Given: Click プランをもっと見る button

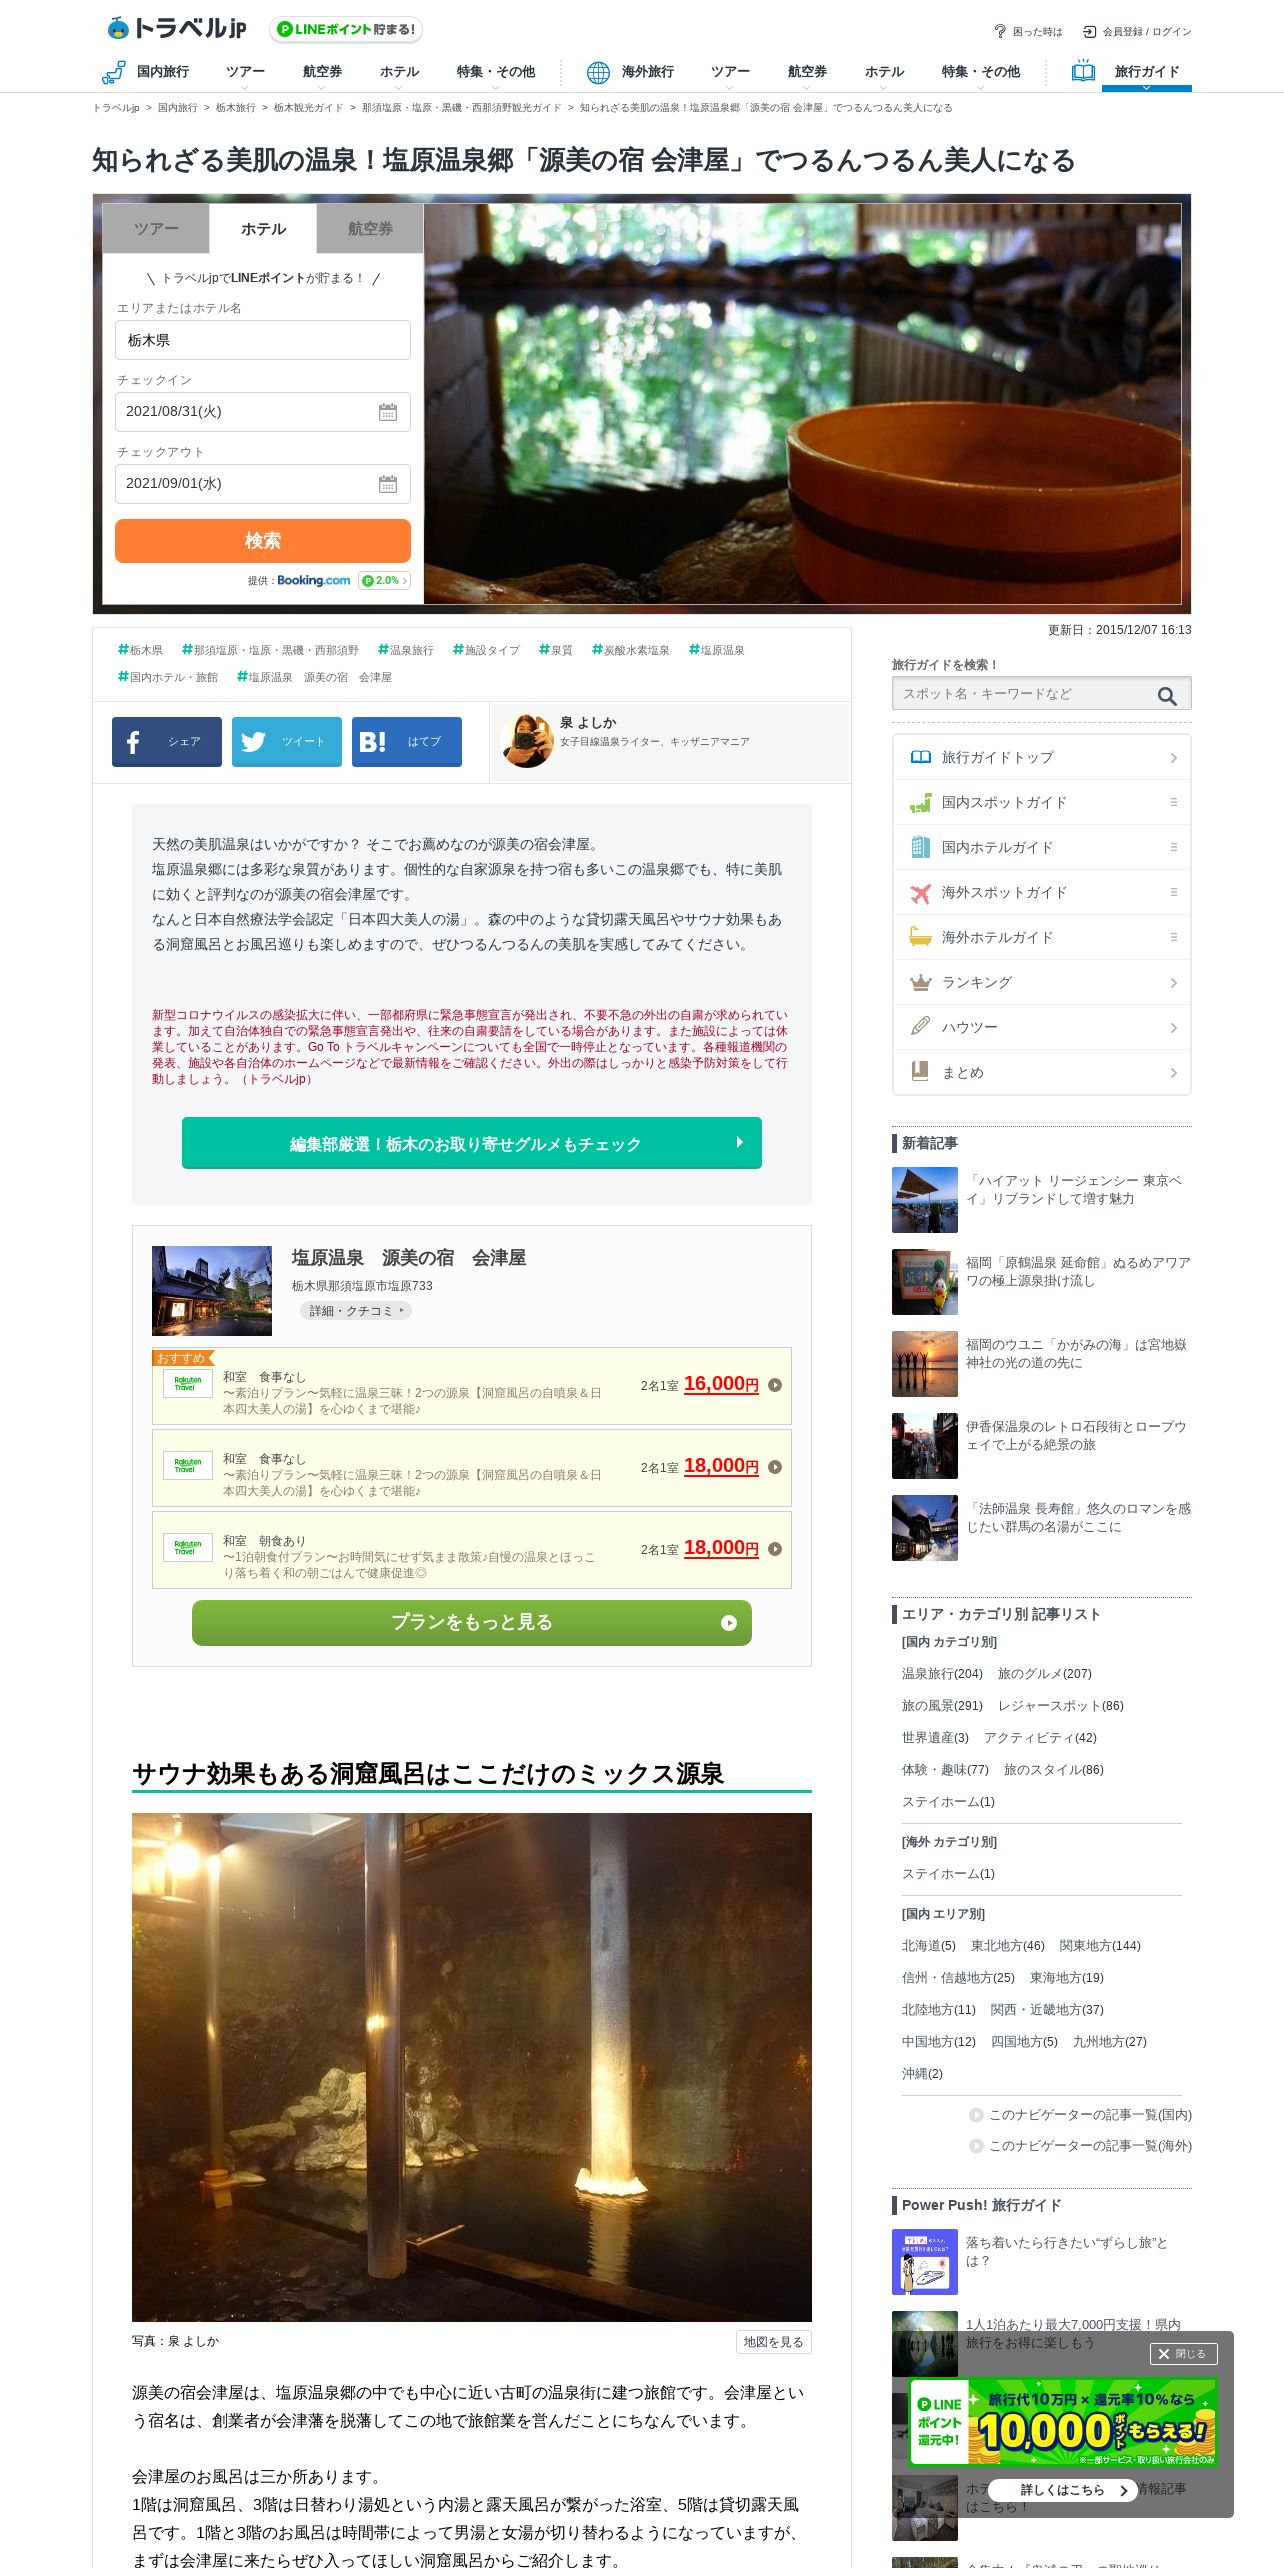Looking at the screenshot, I should pos(472,1622).
